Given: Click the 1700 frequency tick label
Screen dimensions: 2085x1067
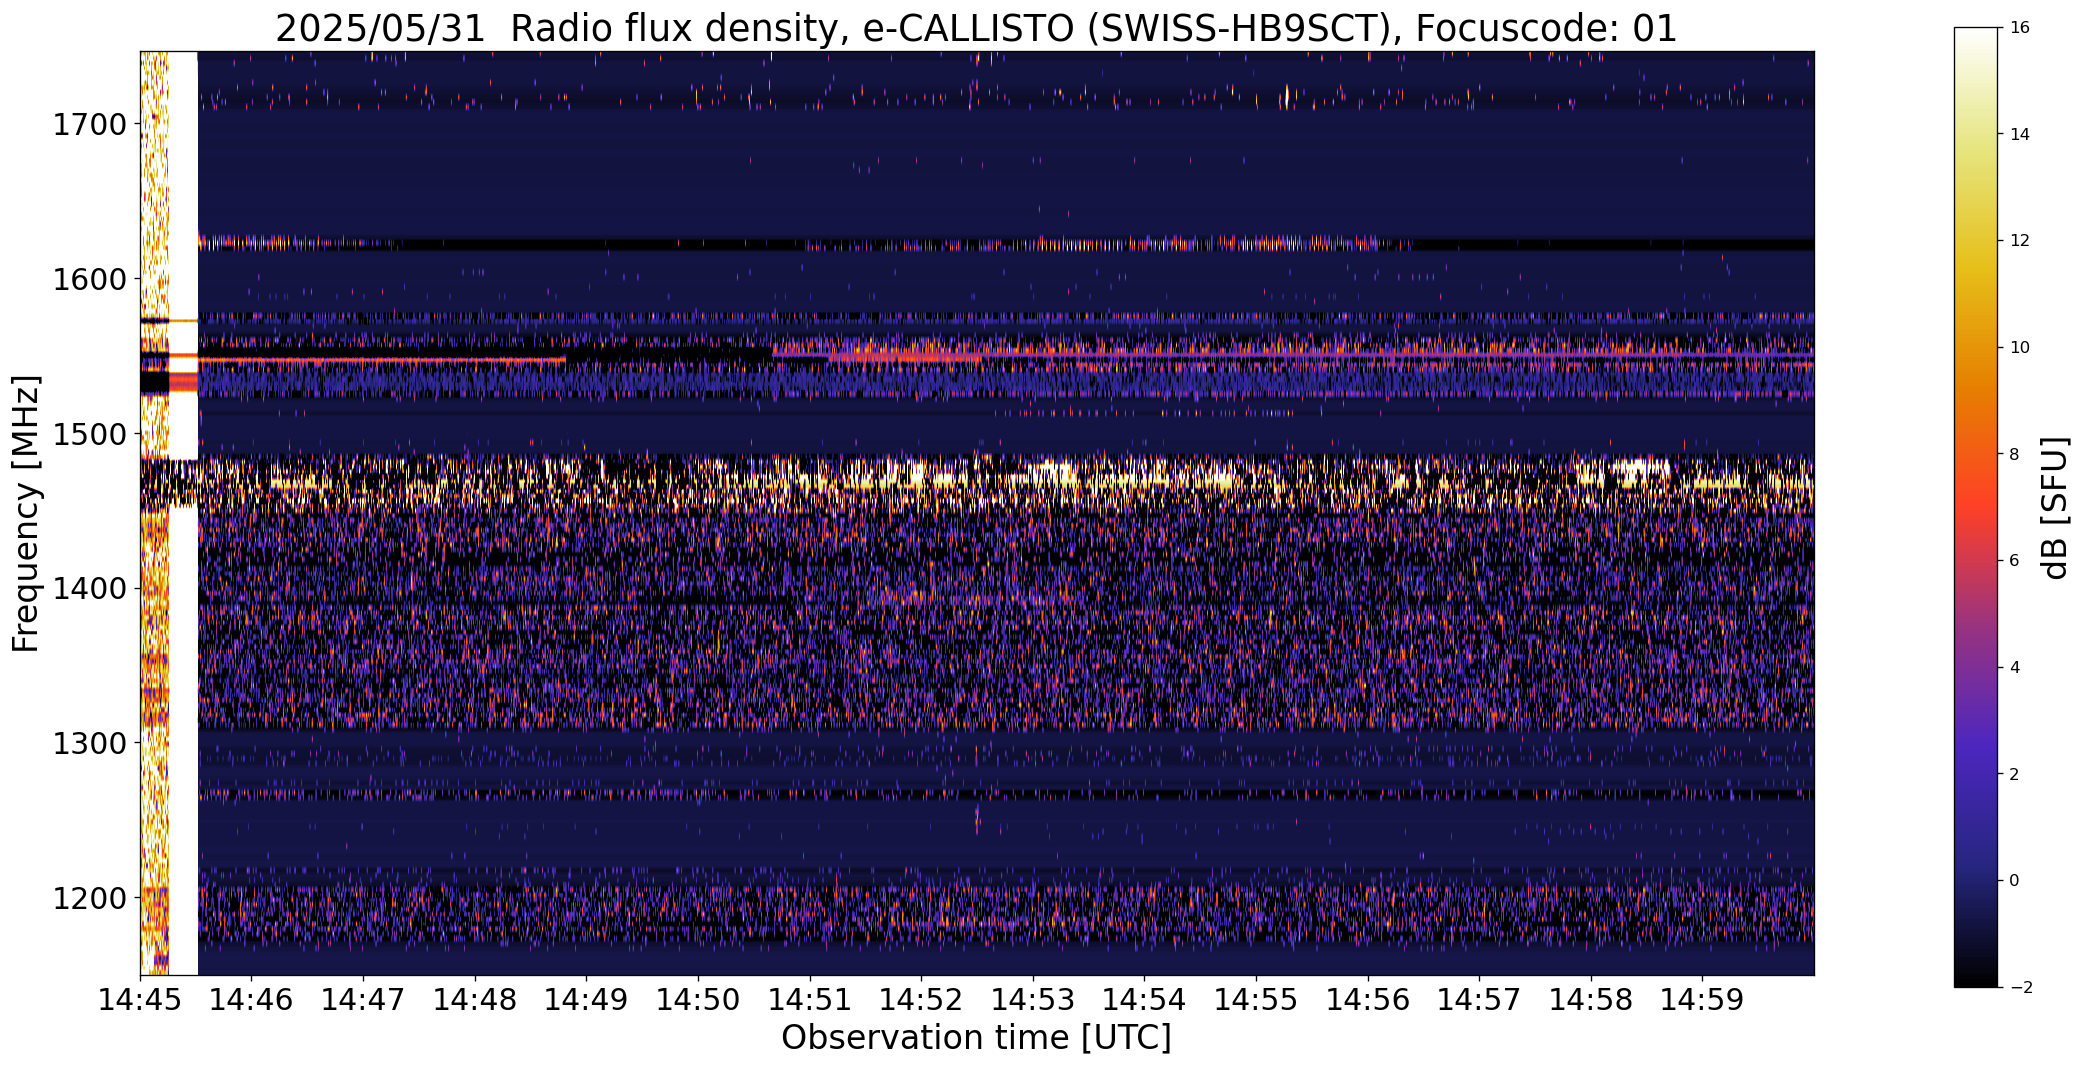Looking at the screenshot, I should (x=89, y=125).
